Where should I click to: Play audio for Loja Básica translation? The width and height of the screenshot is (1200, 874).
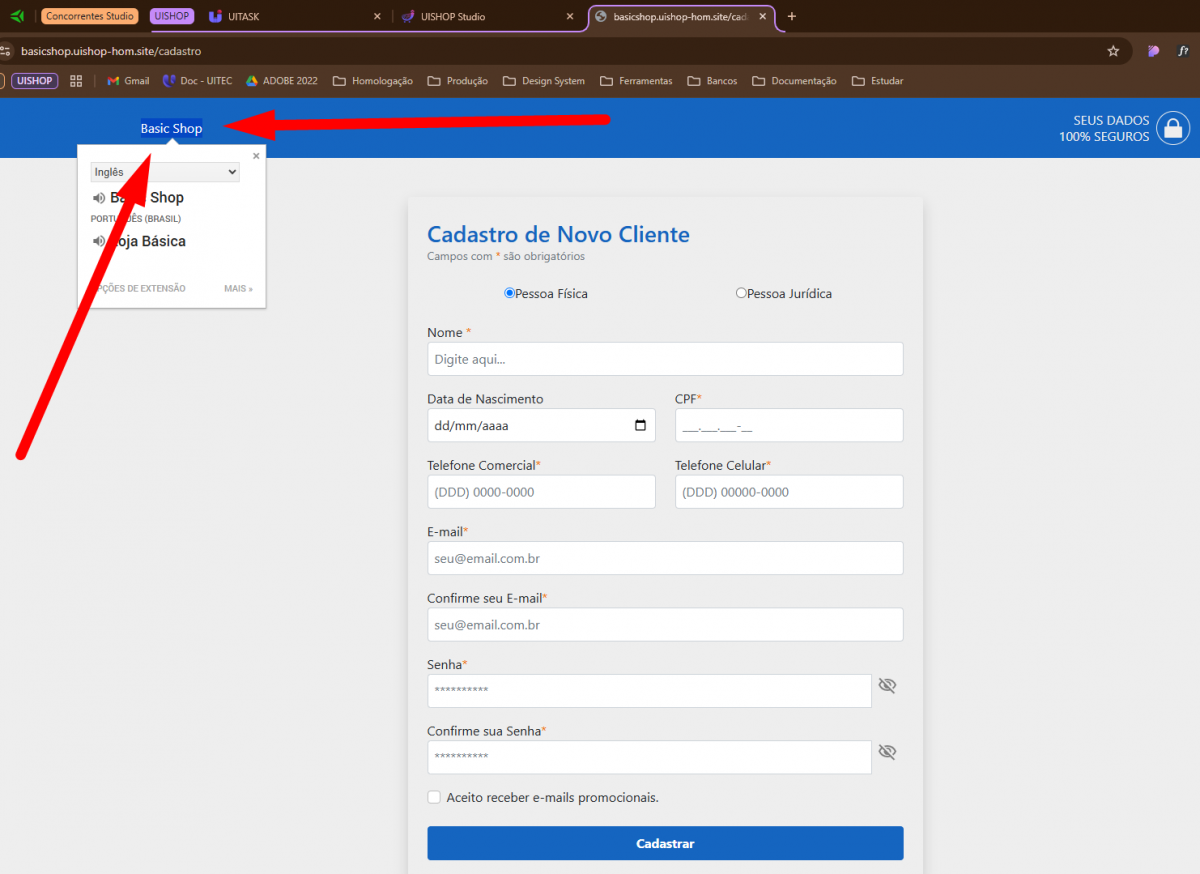pyautogui.click(x=99, y=241)
